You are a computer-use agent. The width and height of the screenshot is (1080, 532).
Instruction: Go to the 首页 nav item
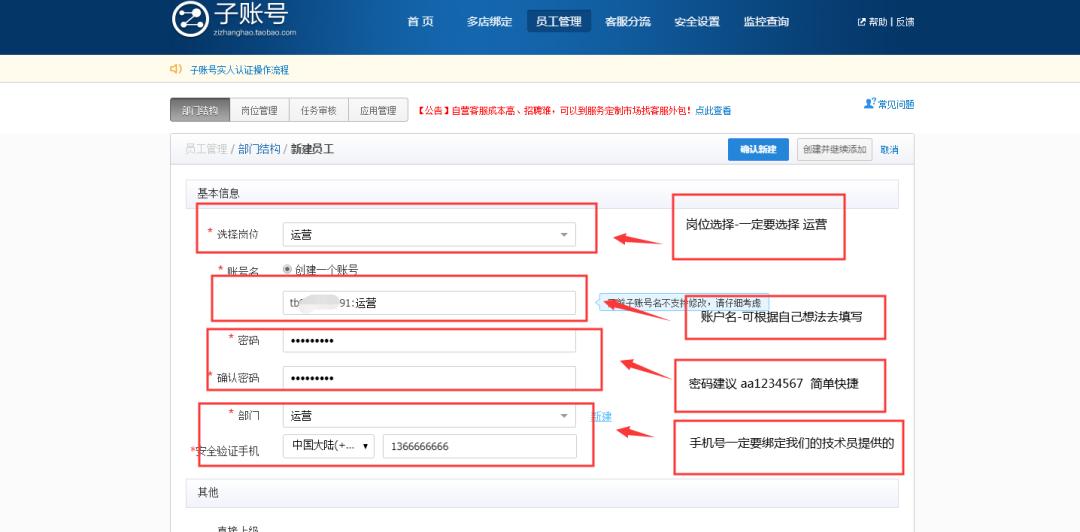(x=420, y=21)
